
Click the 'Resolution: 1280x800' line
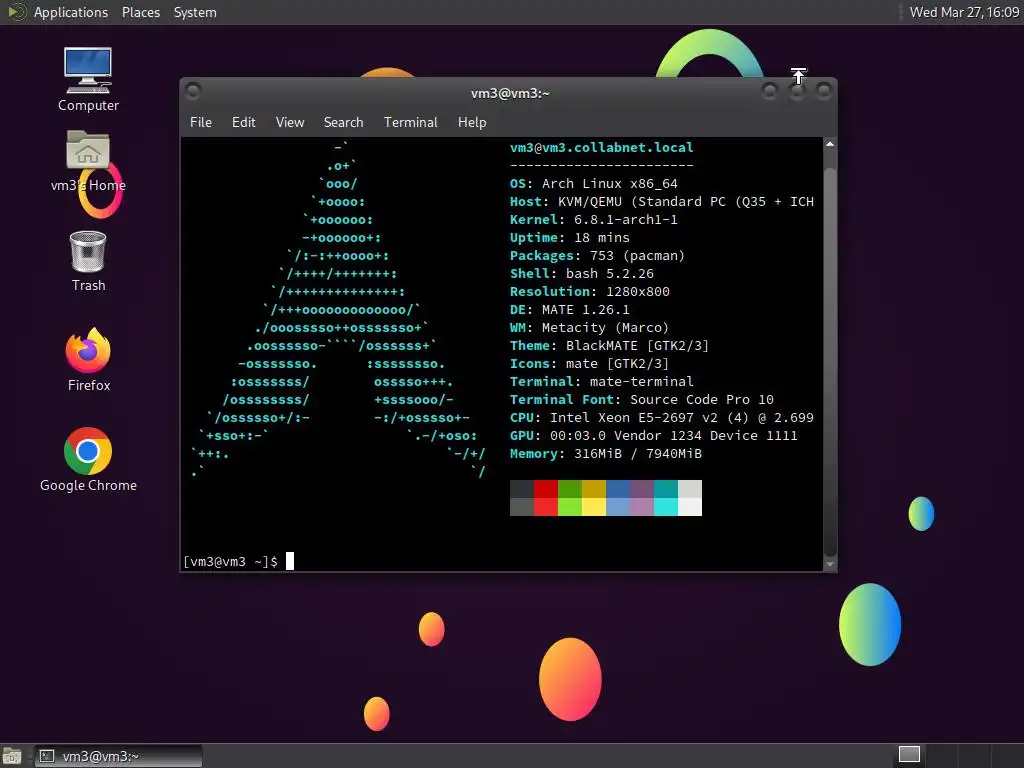[x=590, y=291]
